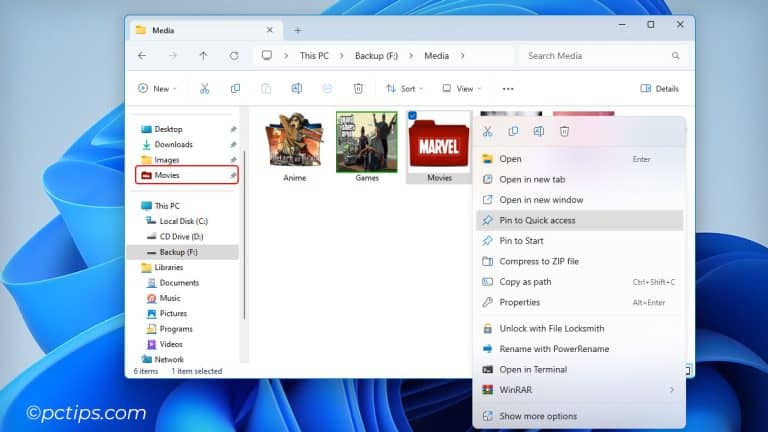The image size is (768, 432).
Task: Choose Compress to ZIP file
Action: tap(579, 262)
